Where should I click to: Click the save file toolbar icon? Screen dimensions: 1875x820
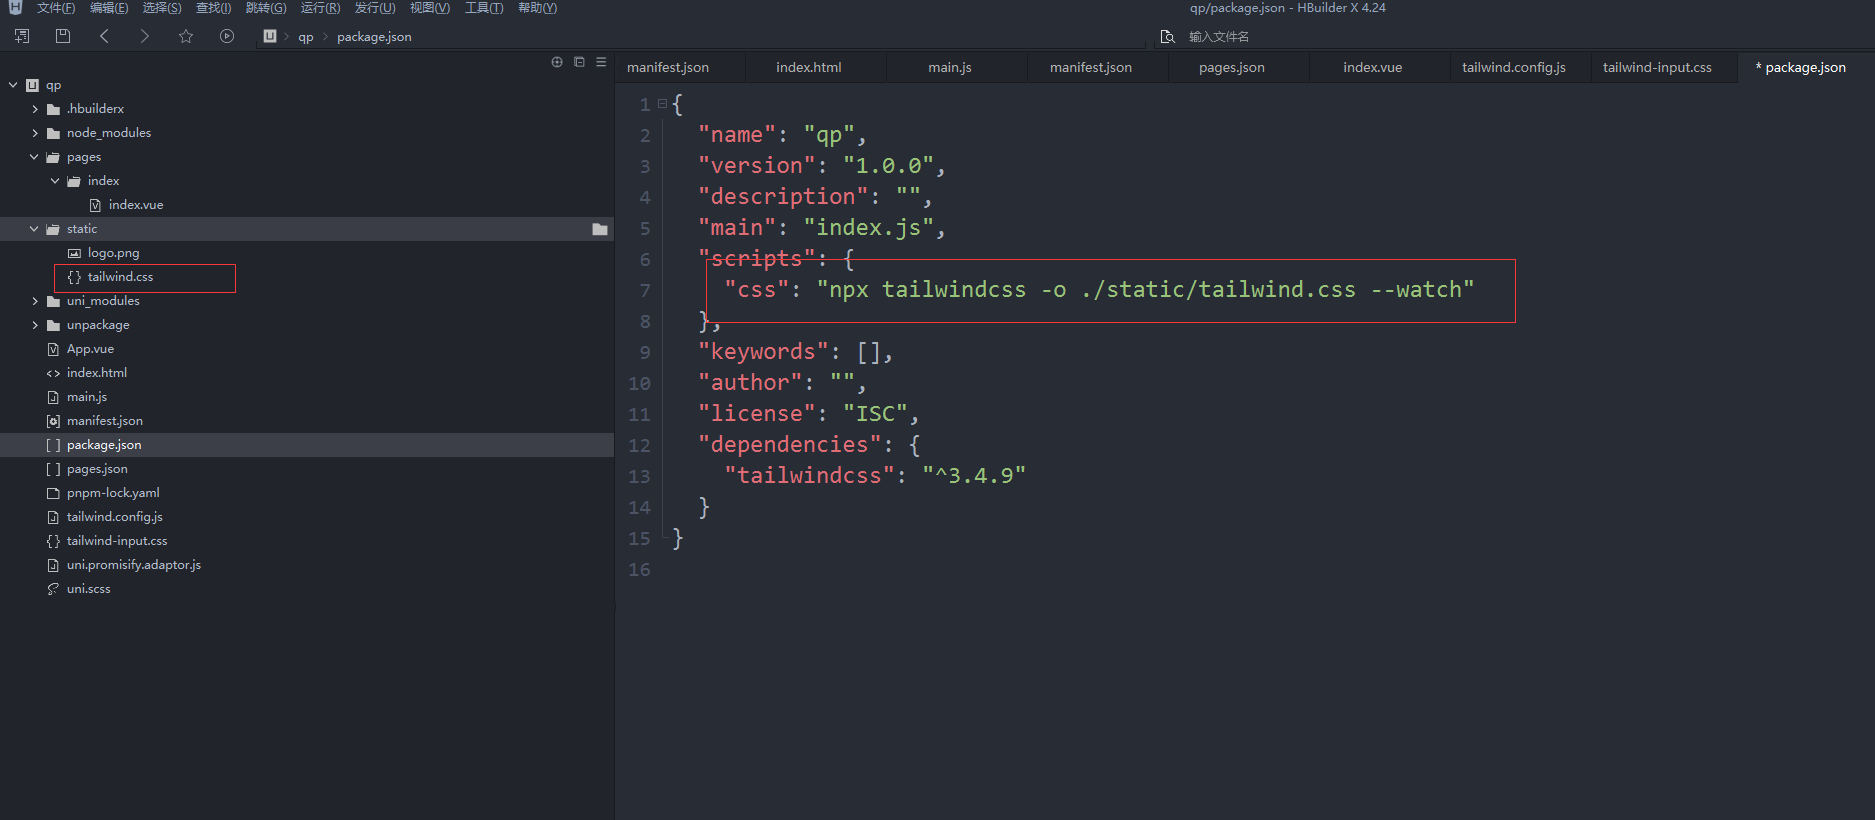point(63,36)
